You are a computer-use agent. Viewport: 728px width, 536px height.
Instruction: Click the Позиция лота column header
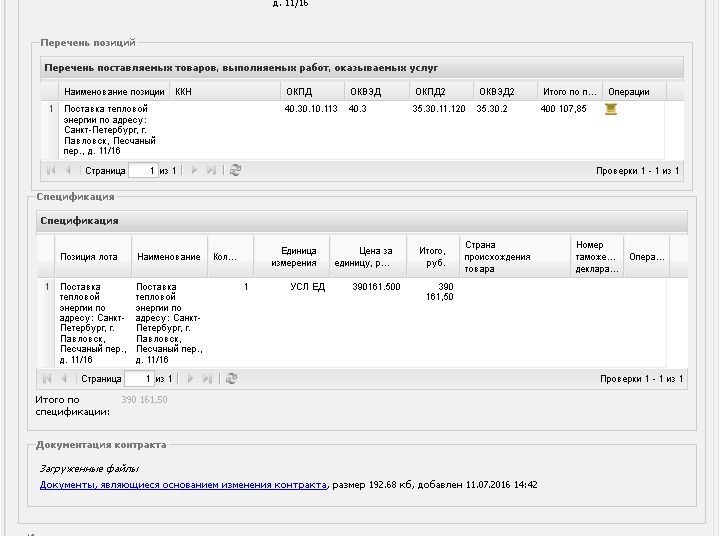click(93, 256)
